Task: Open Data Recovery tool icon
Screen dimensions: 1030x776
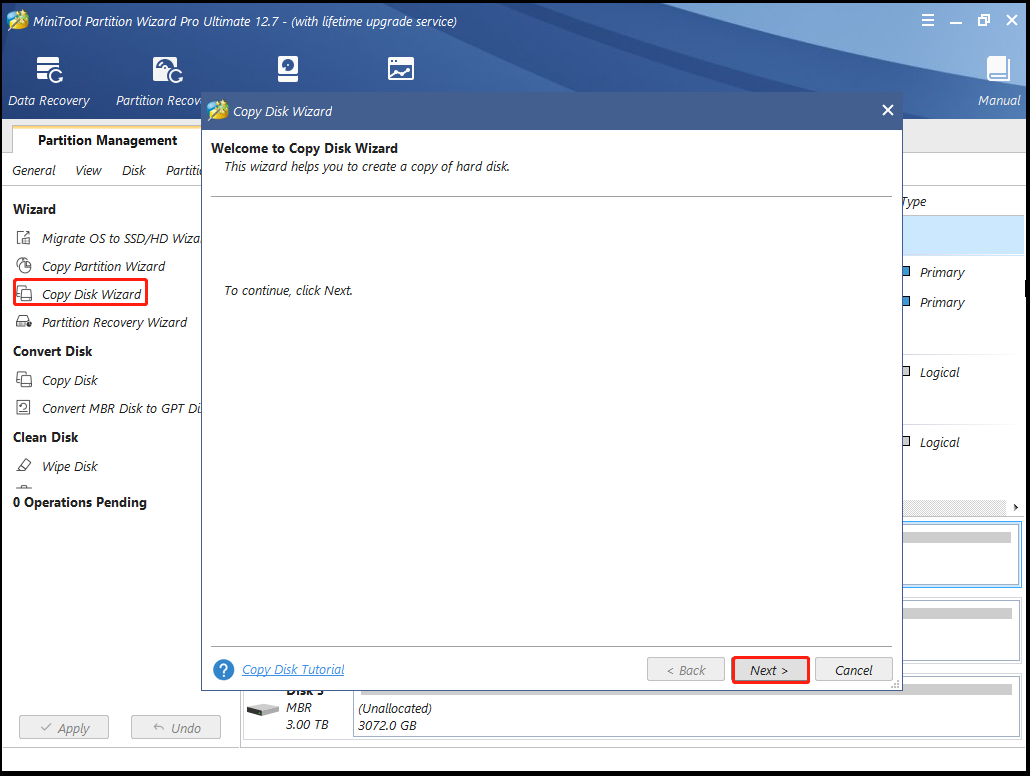Action: coord(49,70)
